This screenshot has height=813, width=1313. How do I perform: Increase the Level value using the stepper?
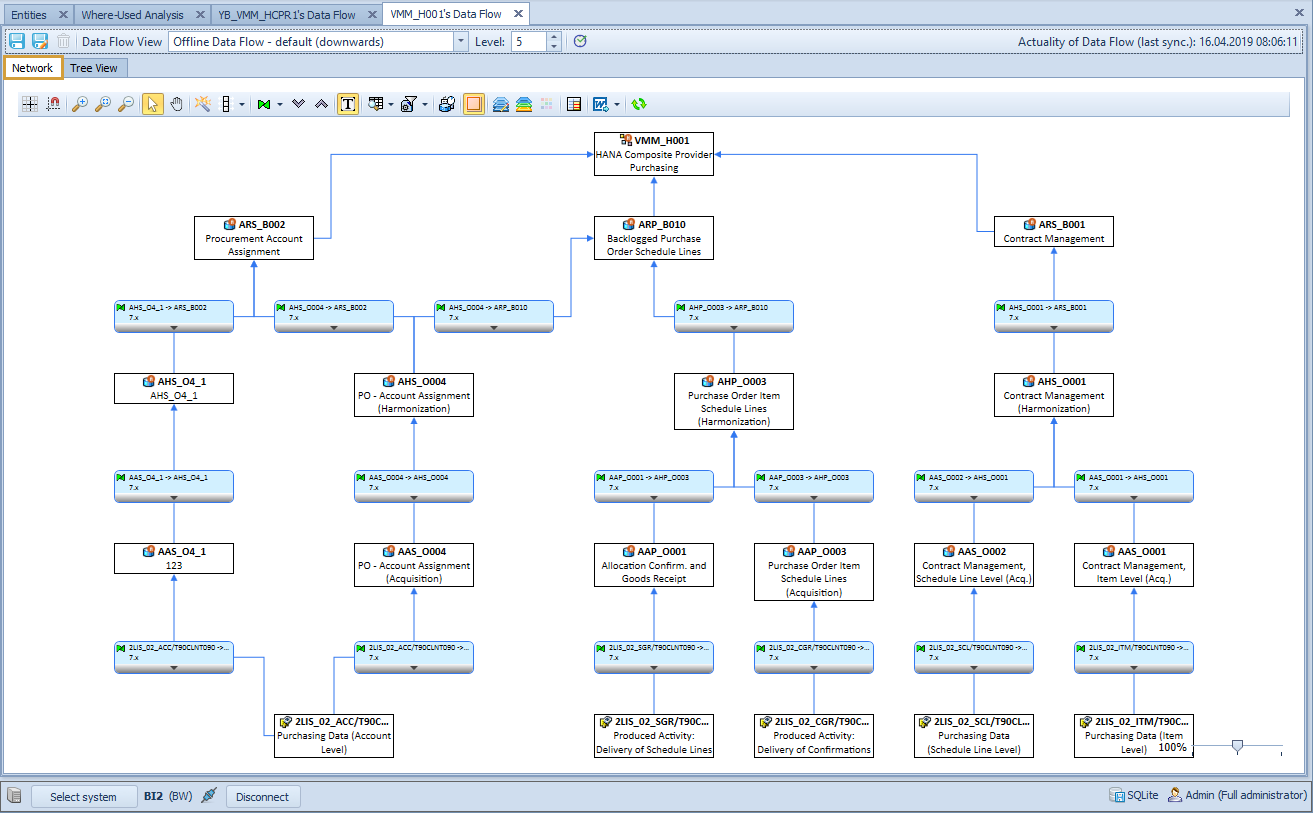[552, 37]
